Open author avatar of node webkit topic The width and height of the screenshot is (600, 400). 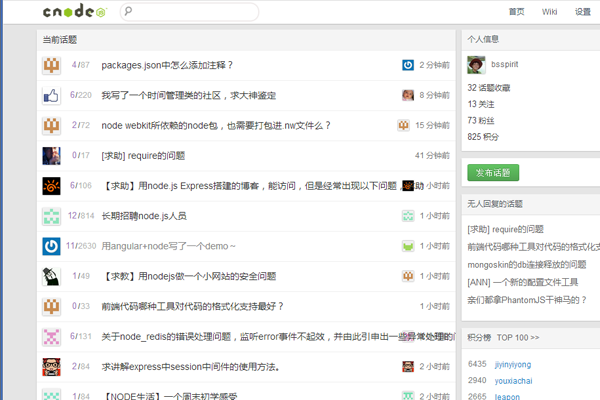(x=51, y=126)
